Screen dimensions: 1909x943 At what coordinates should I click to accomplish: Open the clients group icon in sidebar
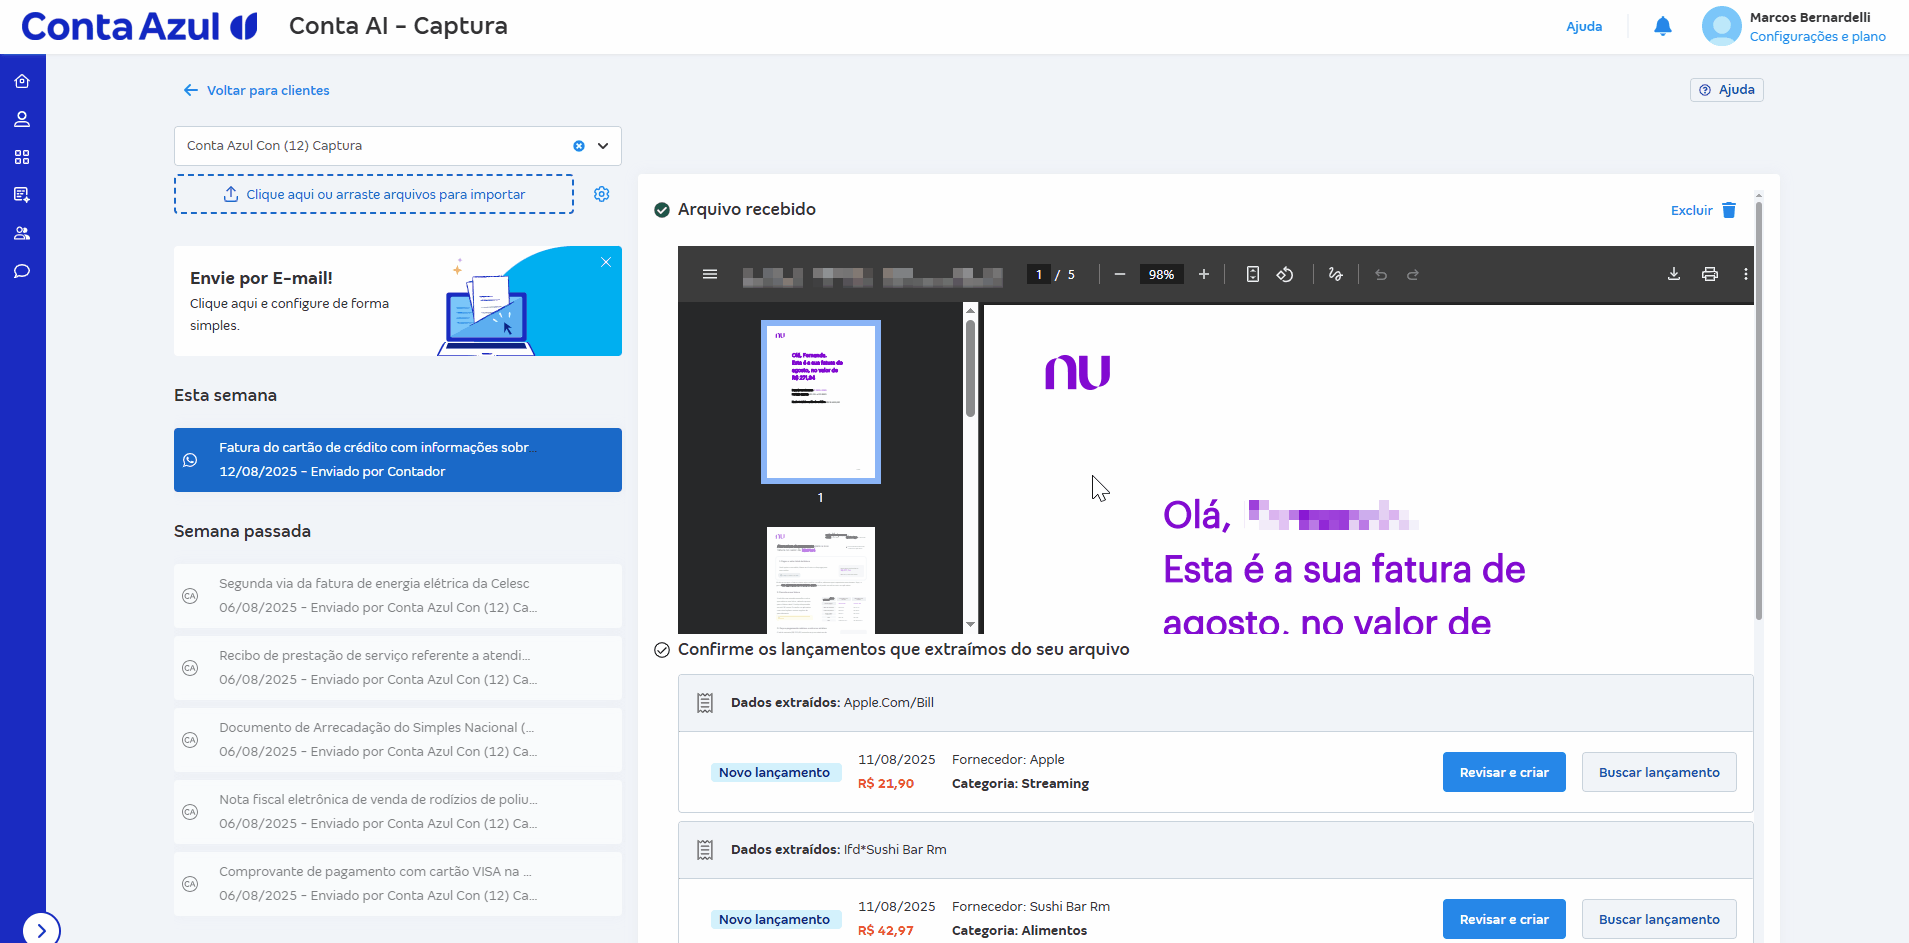pos(22,233)
